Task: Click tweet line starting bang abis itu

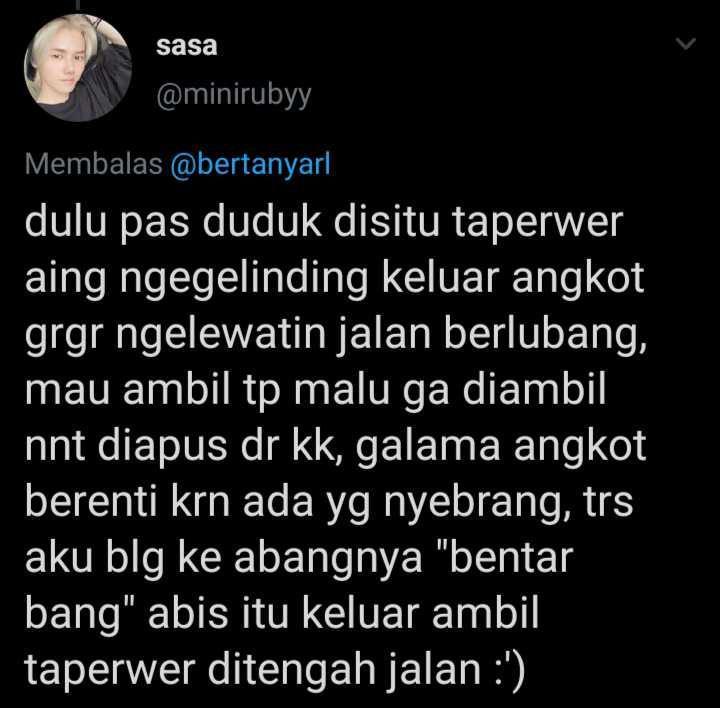Action: pyautogui.click(x=281, y=615)
